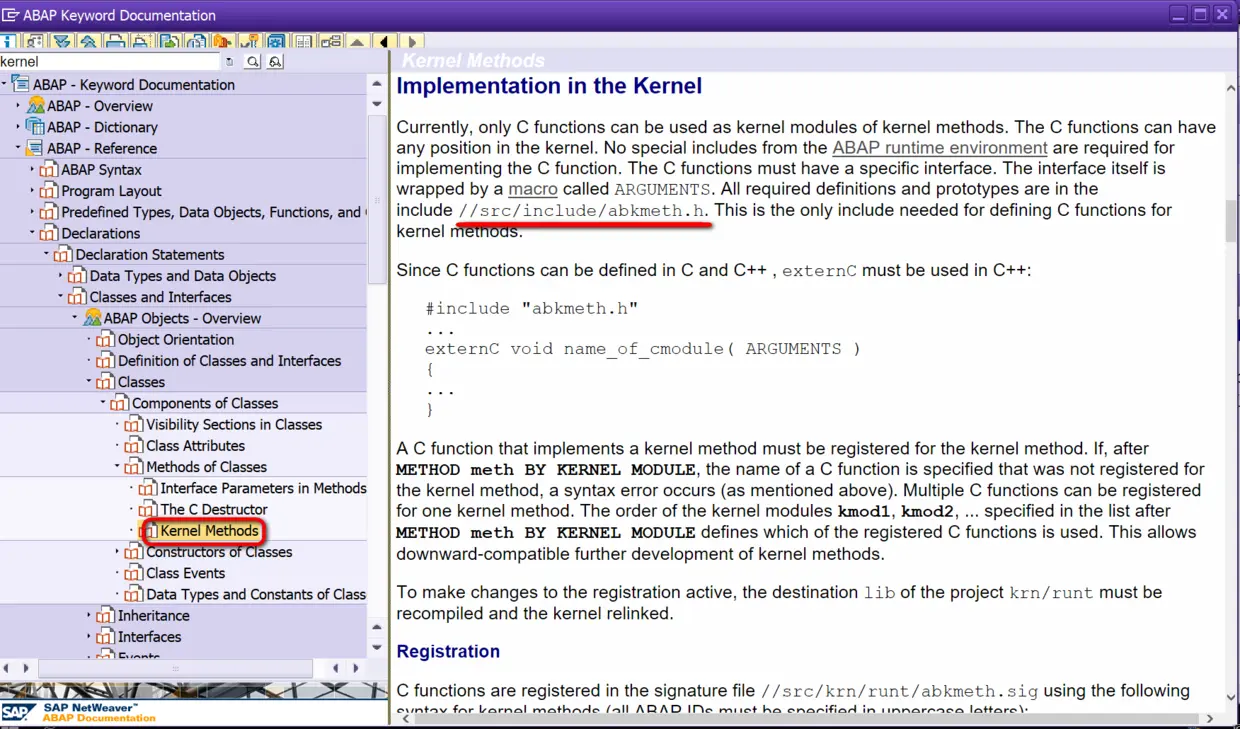Open Interfaces tree entry

pos(149,637)
